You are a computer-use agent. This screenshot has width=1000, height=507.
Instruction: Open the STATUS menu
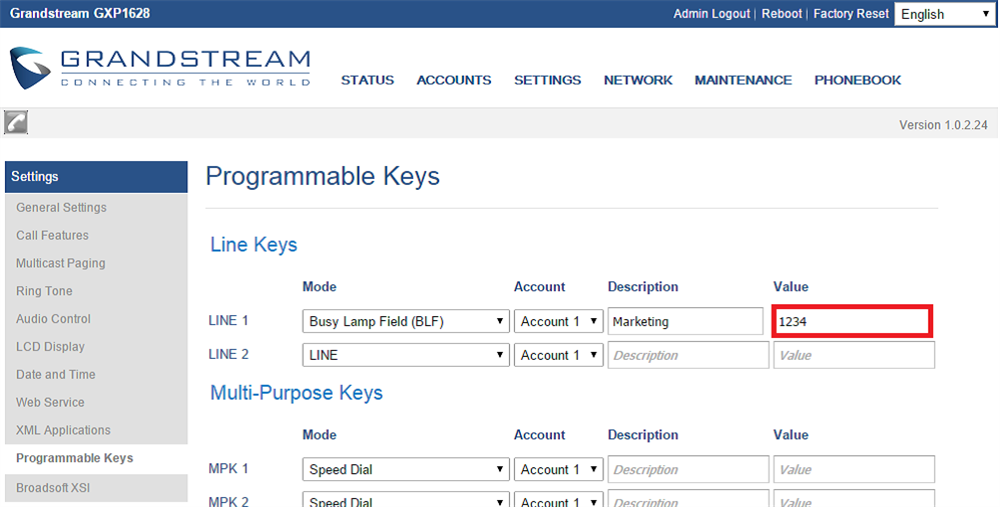coord(367,80)
